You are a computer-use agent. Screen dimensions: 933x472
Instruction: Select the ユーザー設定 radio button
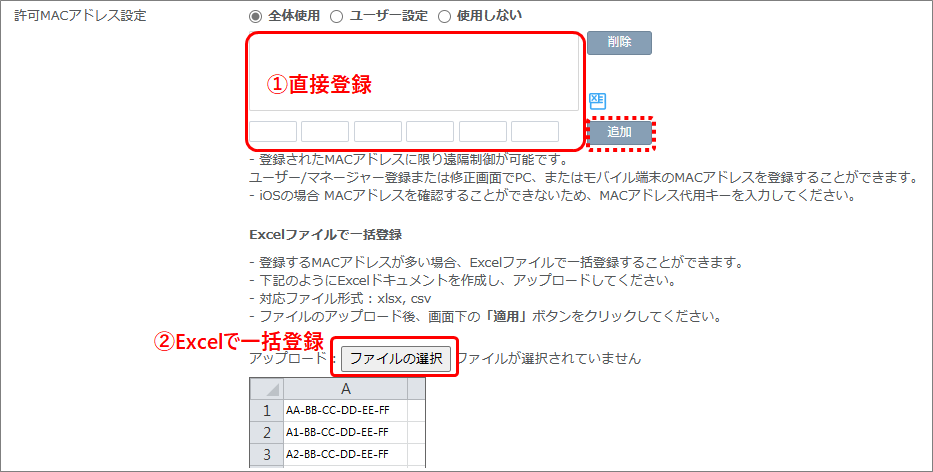[336, 16]
